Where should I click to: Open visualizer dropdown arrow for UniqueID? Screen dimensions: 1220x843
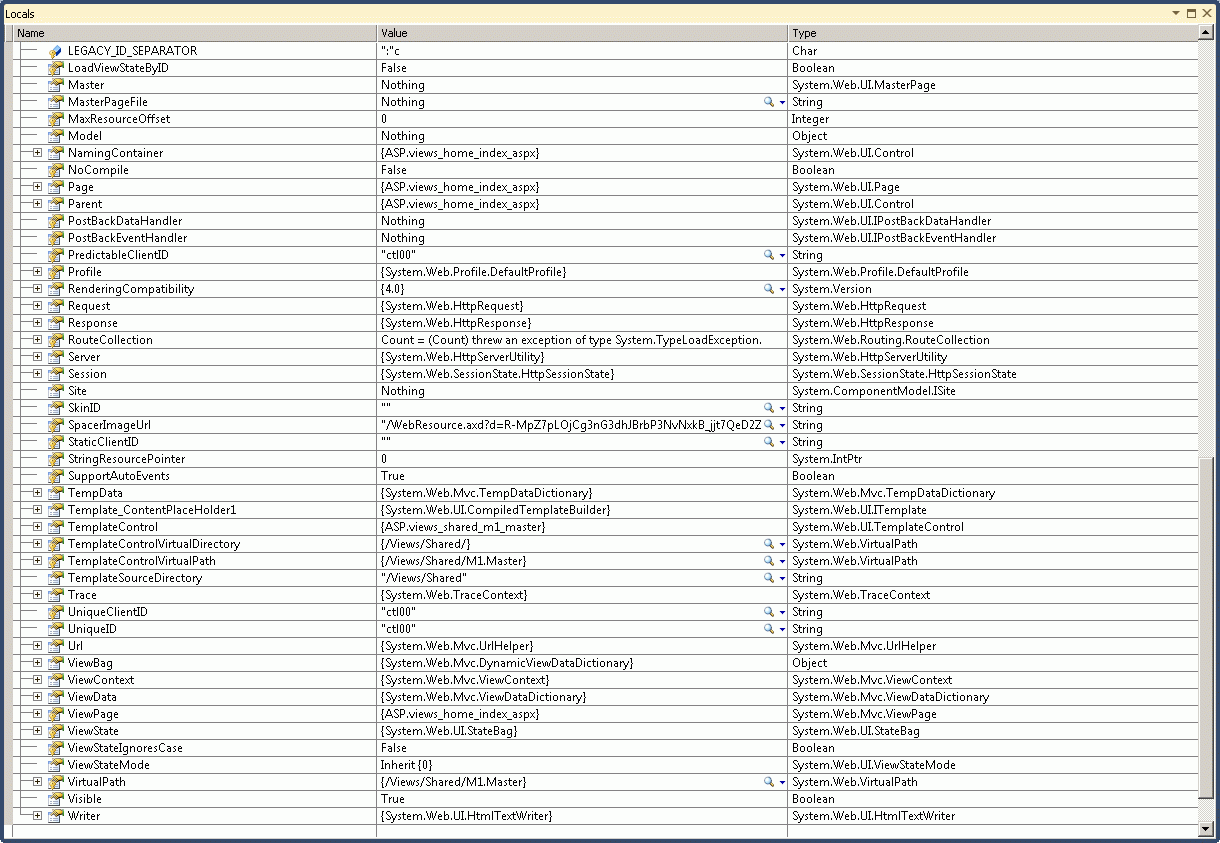coord(782,629)
